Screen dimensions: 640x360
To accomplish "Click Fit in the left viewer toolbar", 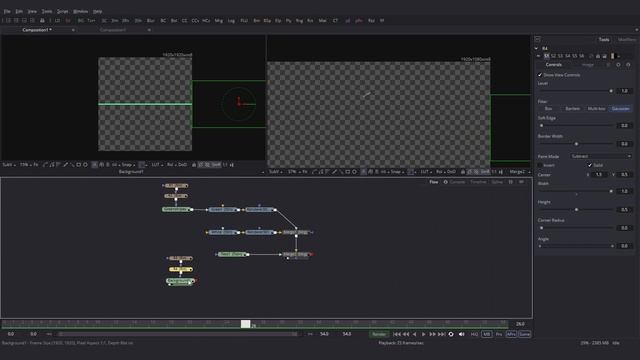I will (x=36, y=165).
